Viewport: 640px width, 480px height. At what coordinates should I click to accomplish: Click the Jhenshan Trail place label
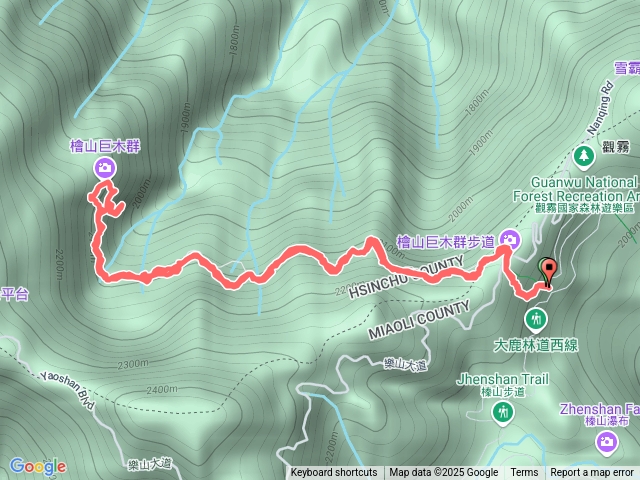(x=502, y=384)
